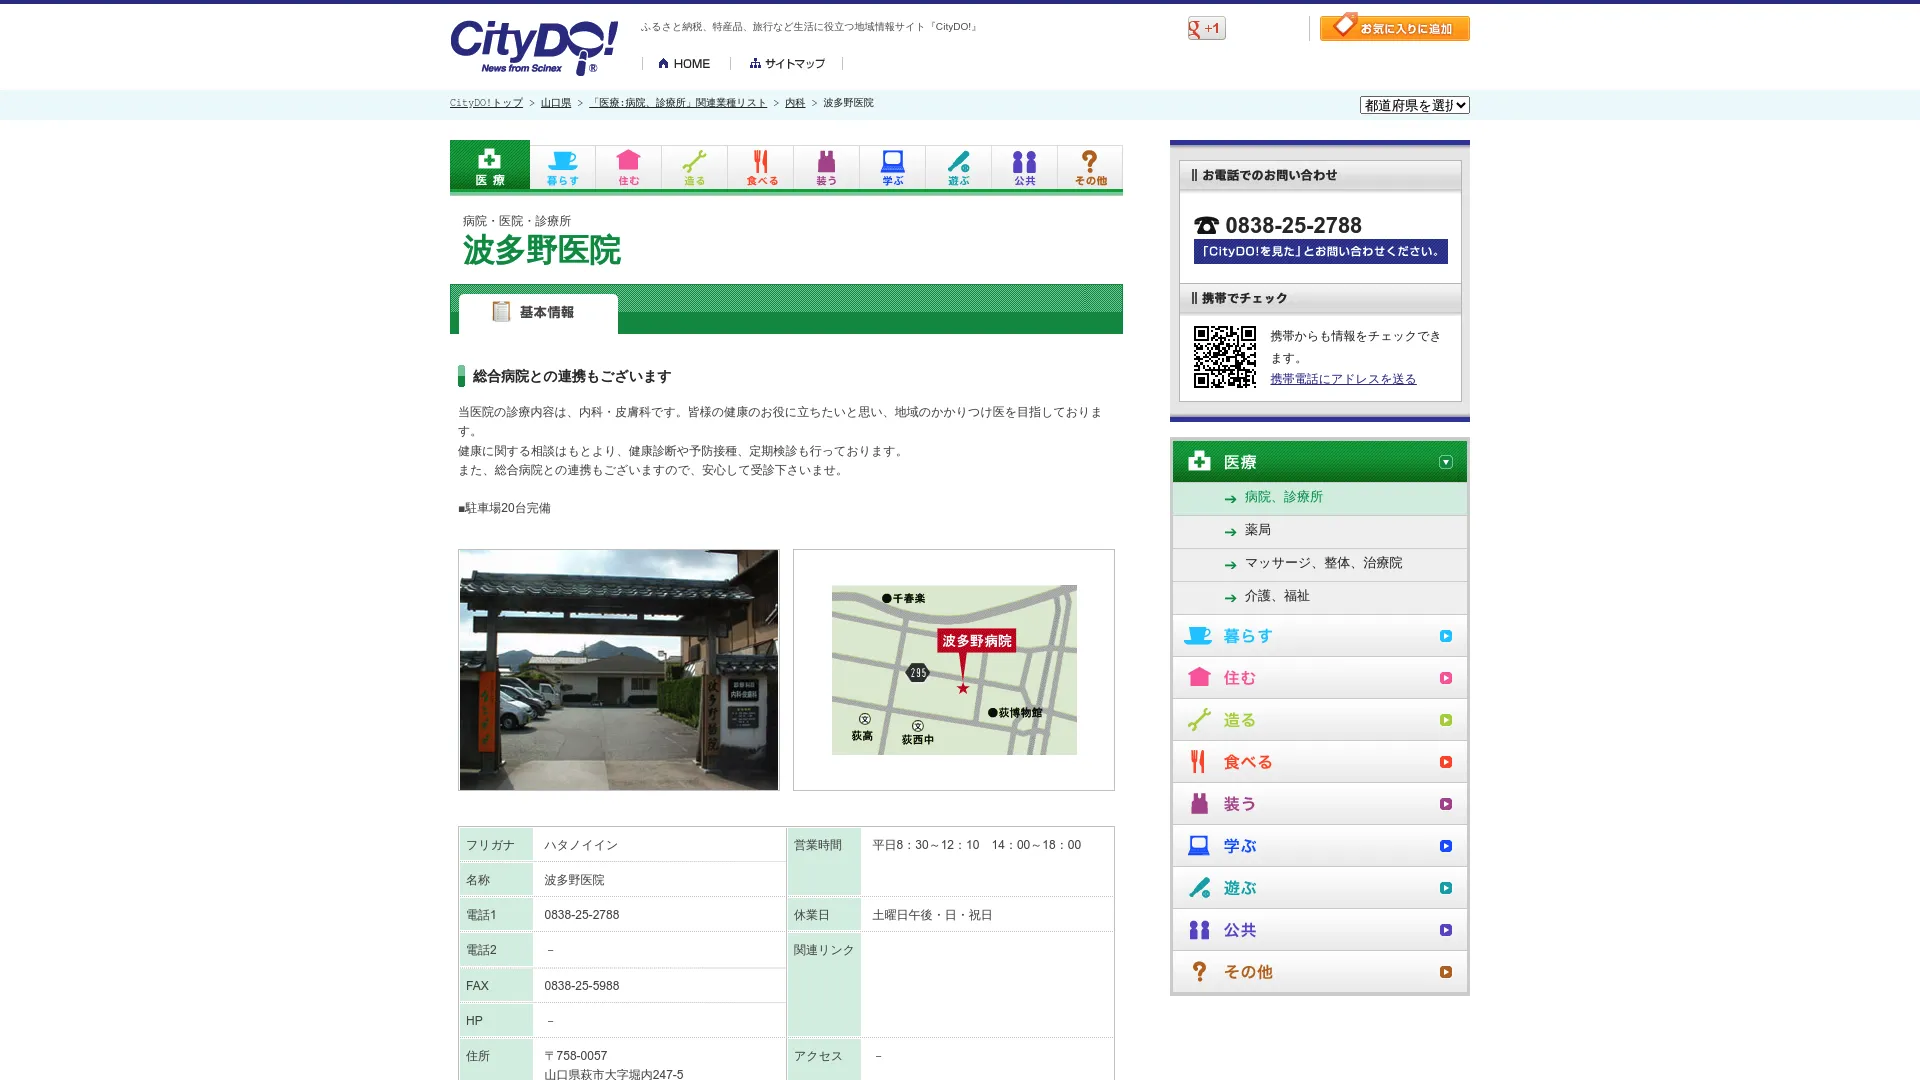Screen dimensions: 1920x1080
Task: Open sidebar item 病院、診療所
Action: pyautogui.click(x=1320, y=498)
